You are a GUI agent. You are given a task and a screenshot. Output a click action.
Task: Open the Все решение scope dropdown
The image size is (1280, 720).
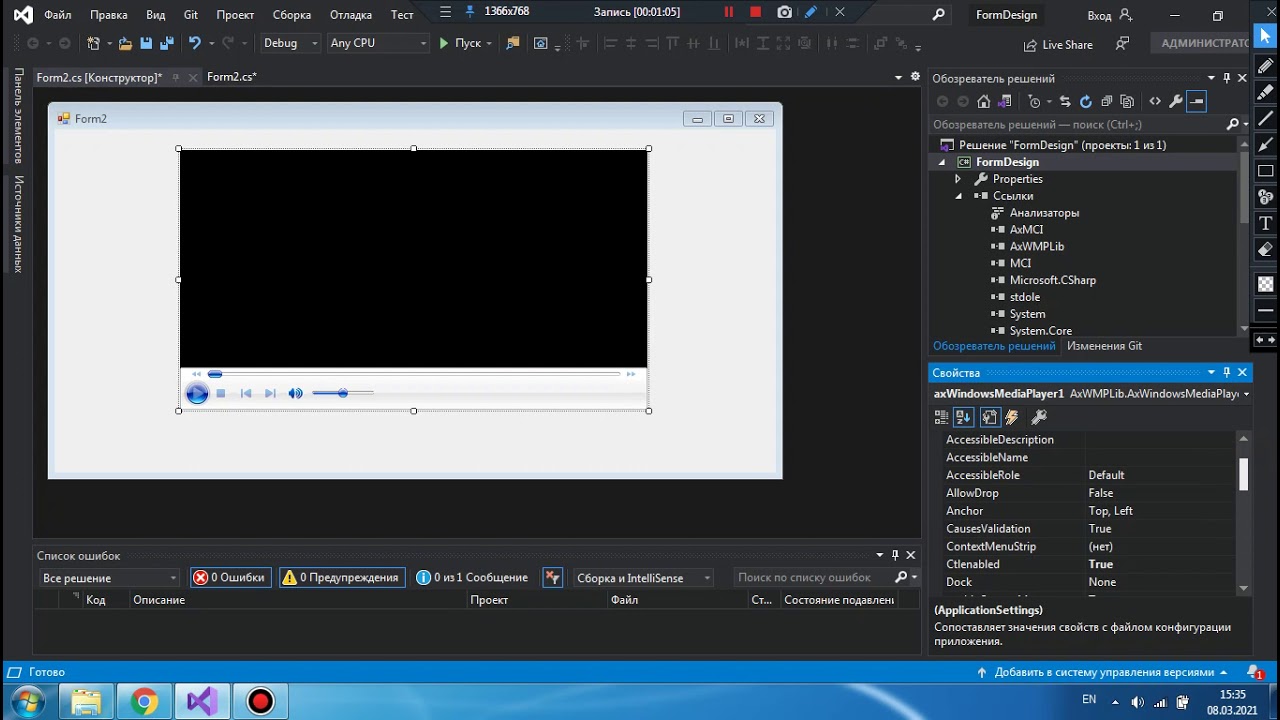pos(109,577)
